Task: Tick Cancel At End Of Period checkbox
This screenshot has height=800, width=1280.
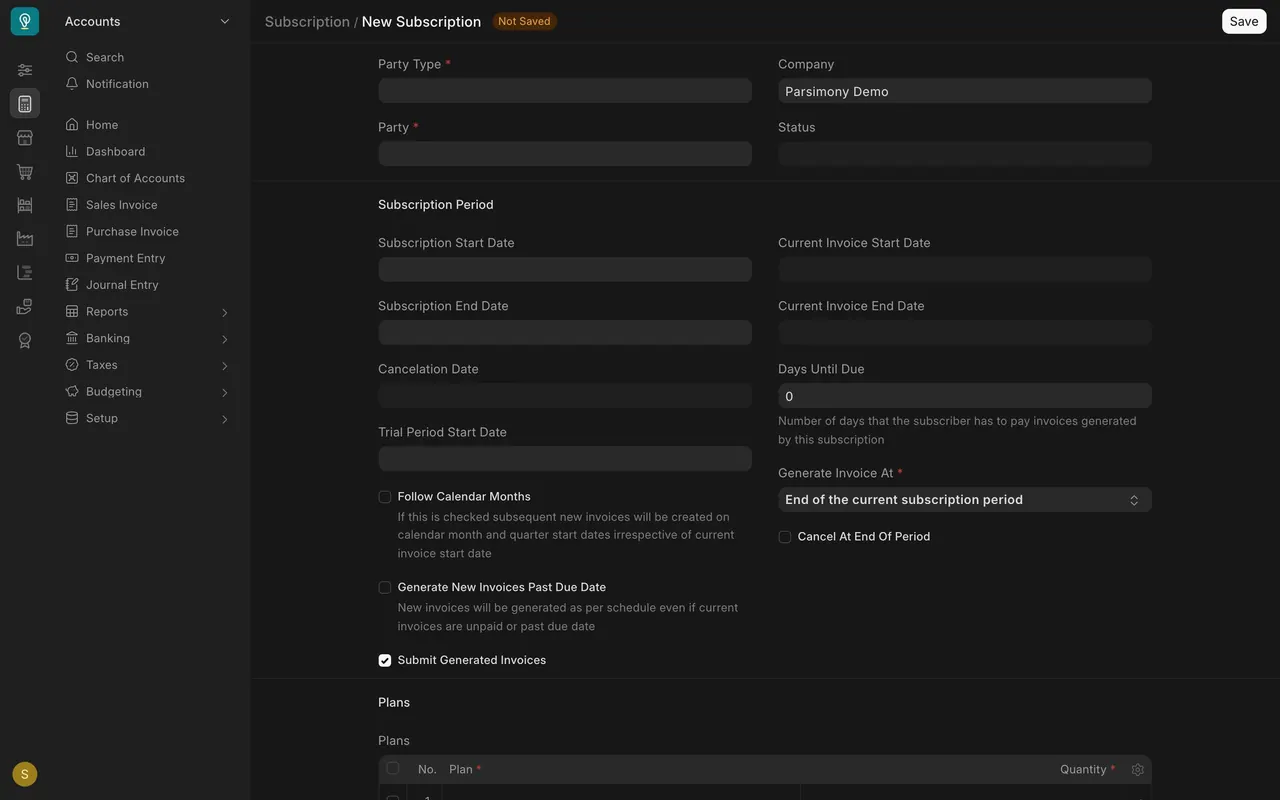Action: (785, 537)
